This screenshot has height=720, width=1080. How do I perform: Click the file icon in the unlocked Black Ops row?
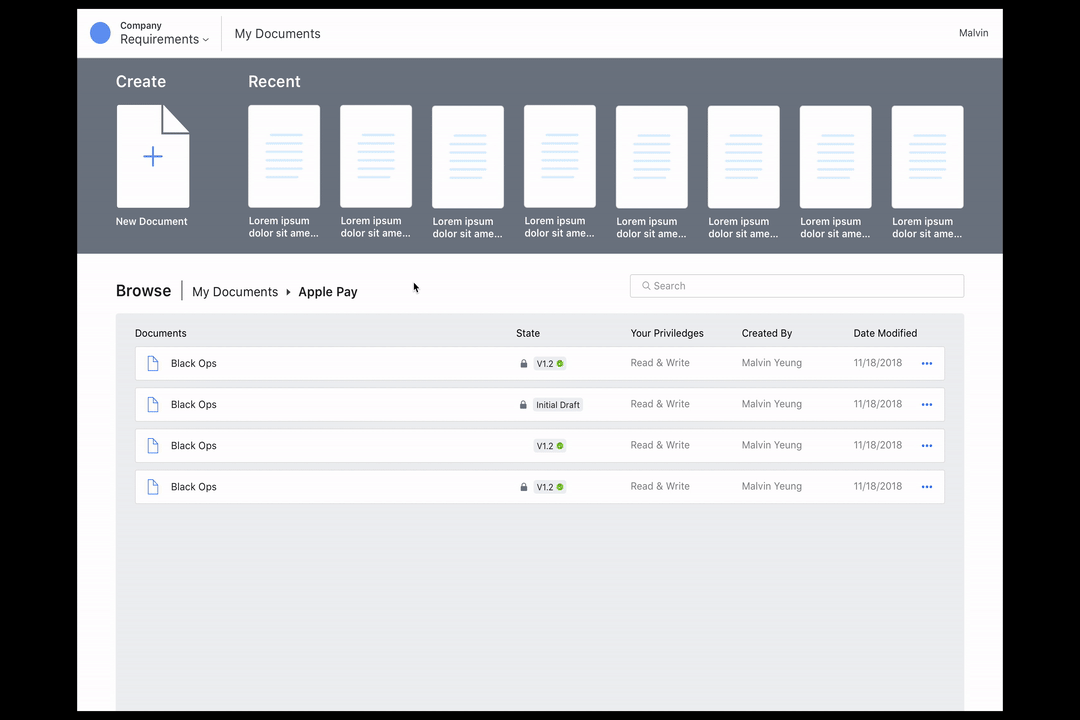point(153,446)
